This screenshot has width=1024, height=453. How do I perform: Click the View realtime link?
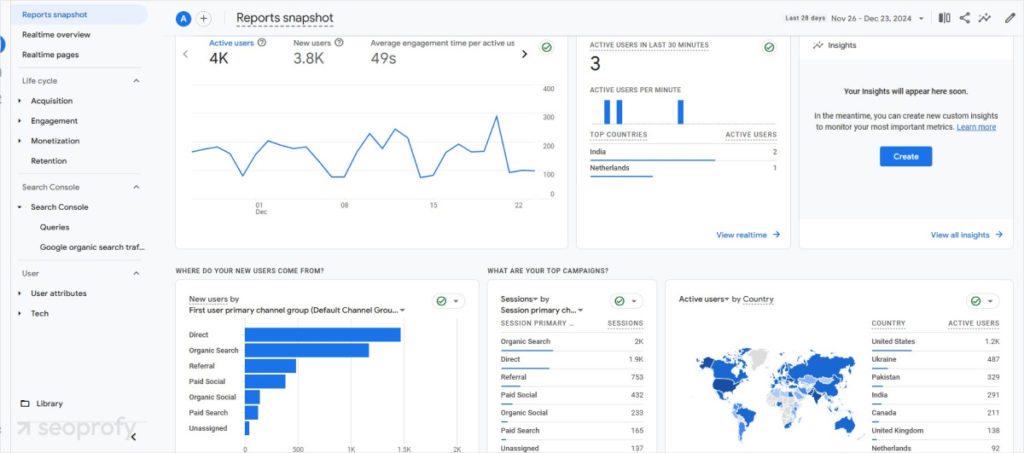(x=741, y=235)
